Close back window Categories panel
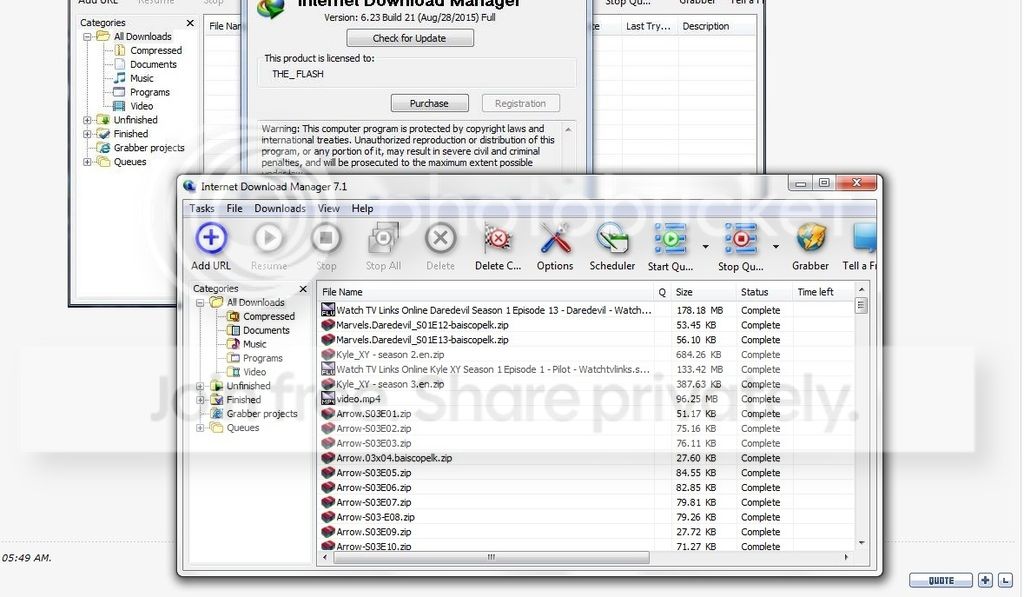Viewport: 1024px width, 597px height. [x=190, y=23]
